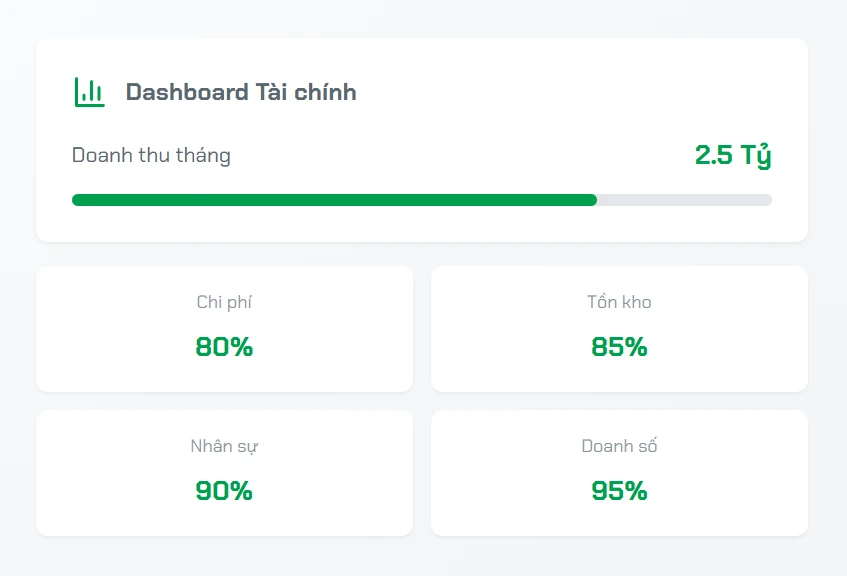Click the green filled portion of progress bar
The width and height of the screenshot is (847, 576).
point(334,200)
